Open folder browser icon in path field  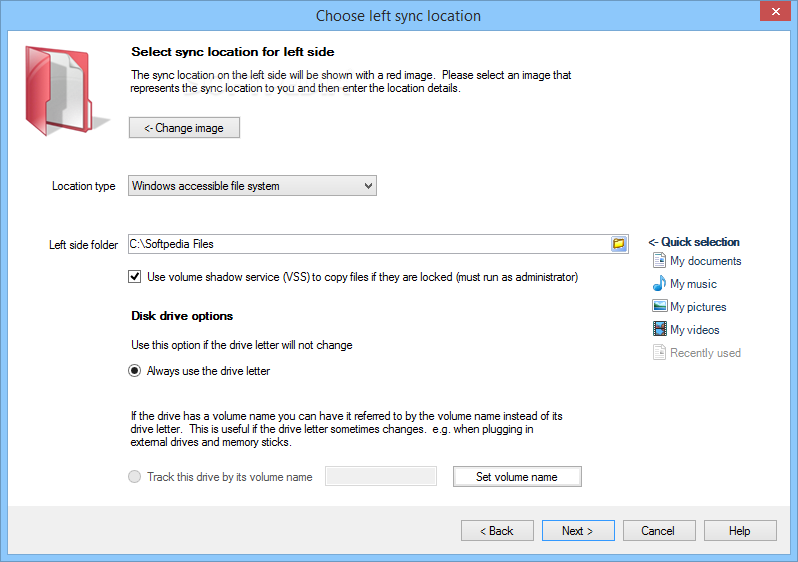619,244
